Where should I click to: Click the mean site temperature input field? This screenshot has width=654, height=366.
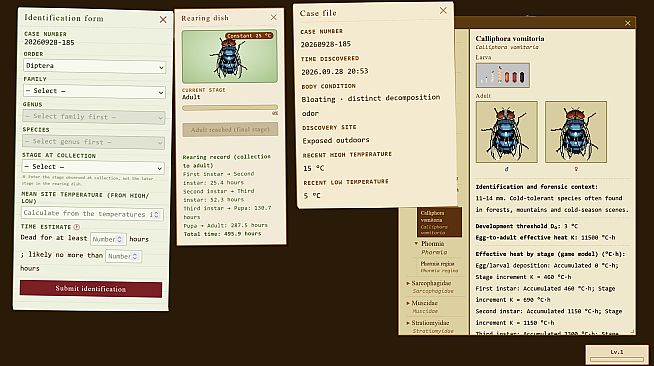click(x=92, y=214)
